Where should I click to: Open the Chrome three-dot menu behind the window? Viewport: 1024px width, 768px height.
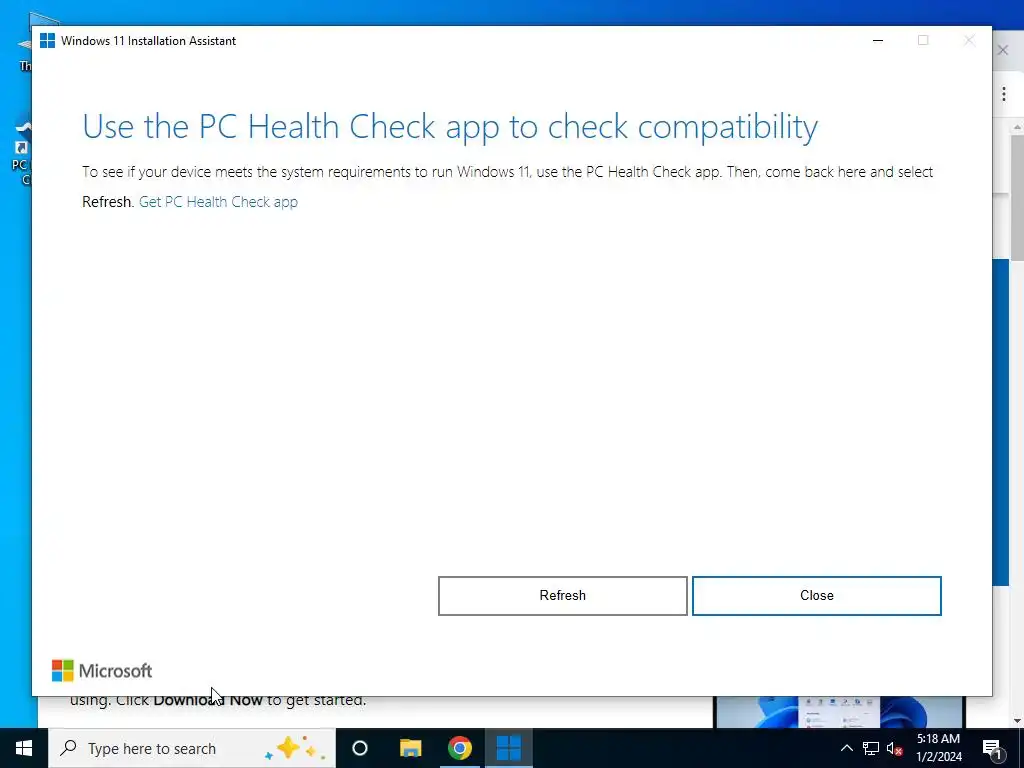tap(1004, 95)
